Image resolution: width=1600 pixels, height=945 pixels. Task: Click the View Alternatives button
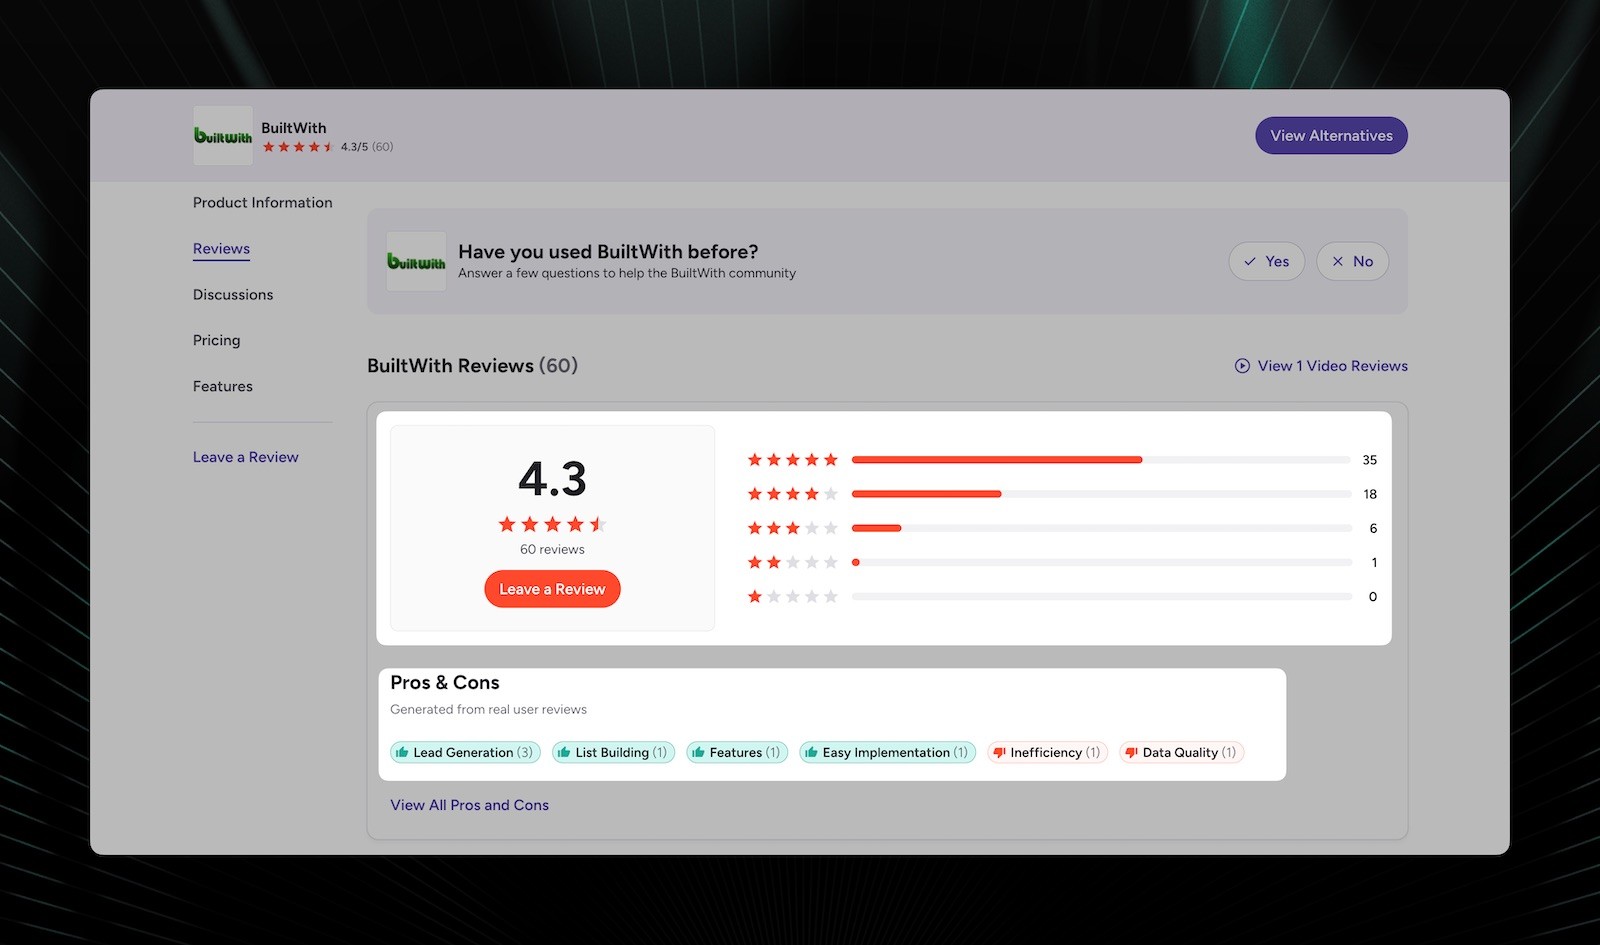coord(1331,135)
